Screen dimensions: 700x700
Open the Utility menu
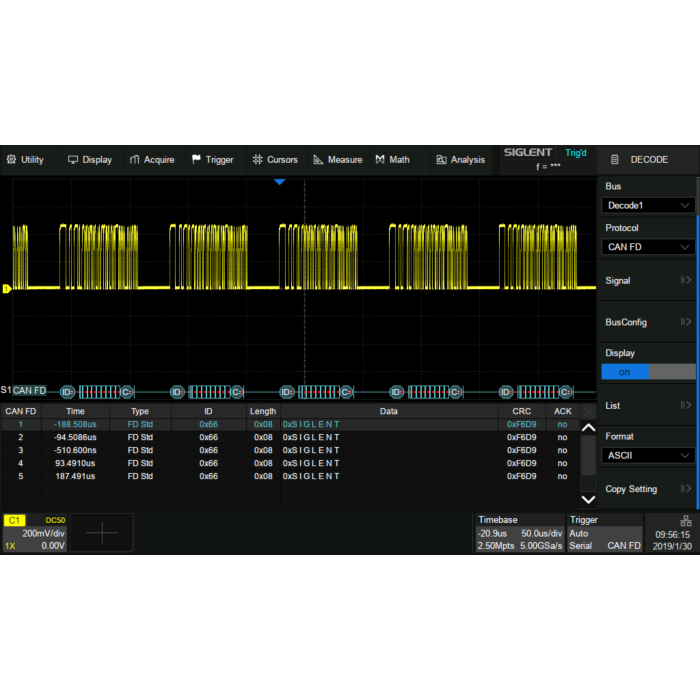25,160
